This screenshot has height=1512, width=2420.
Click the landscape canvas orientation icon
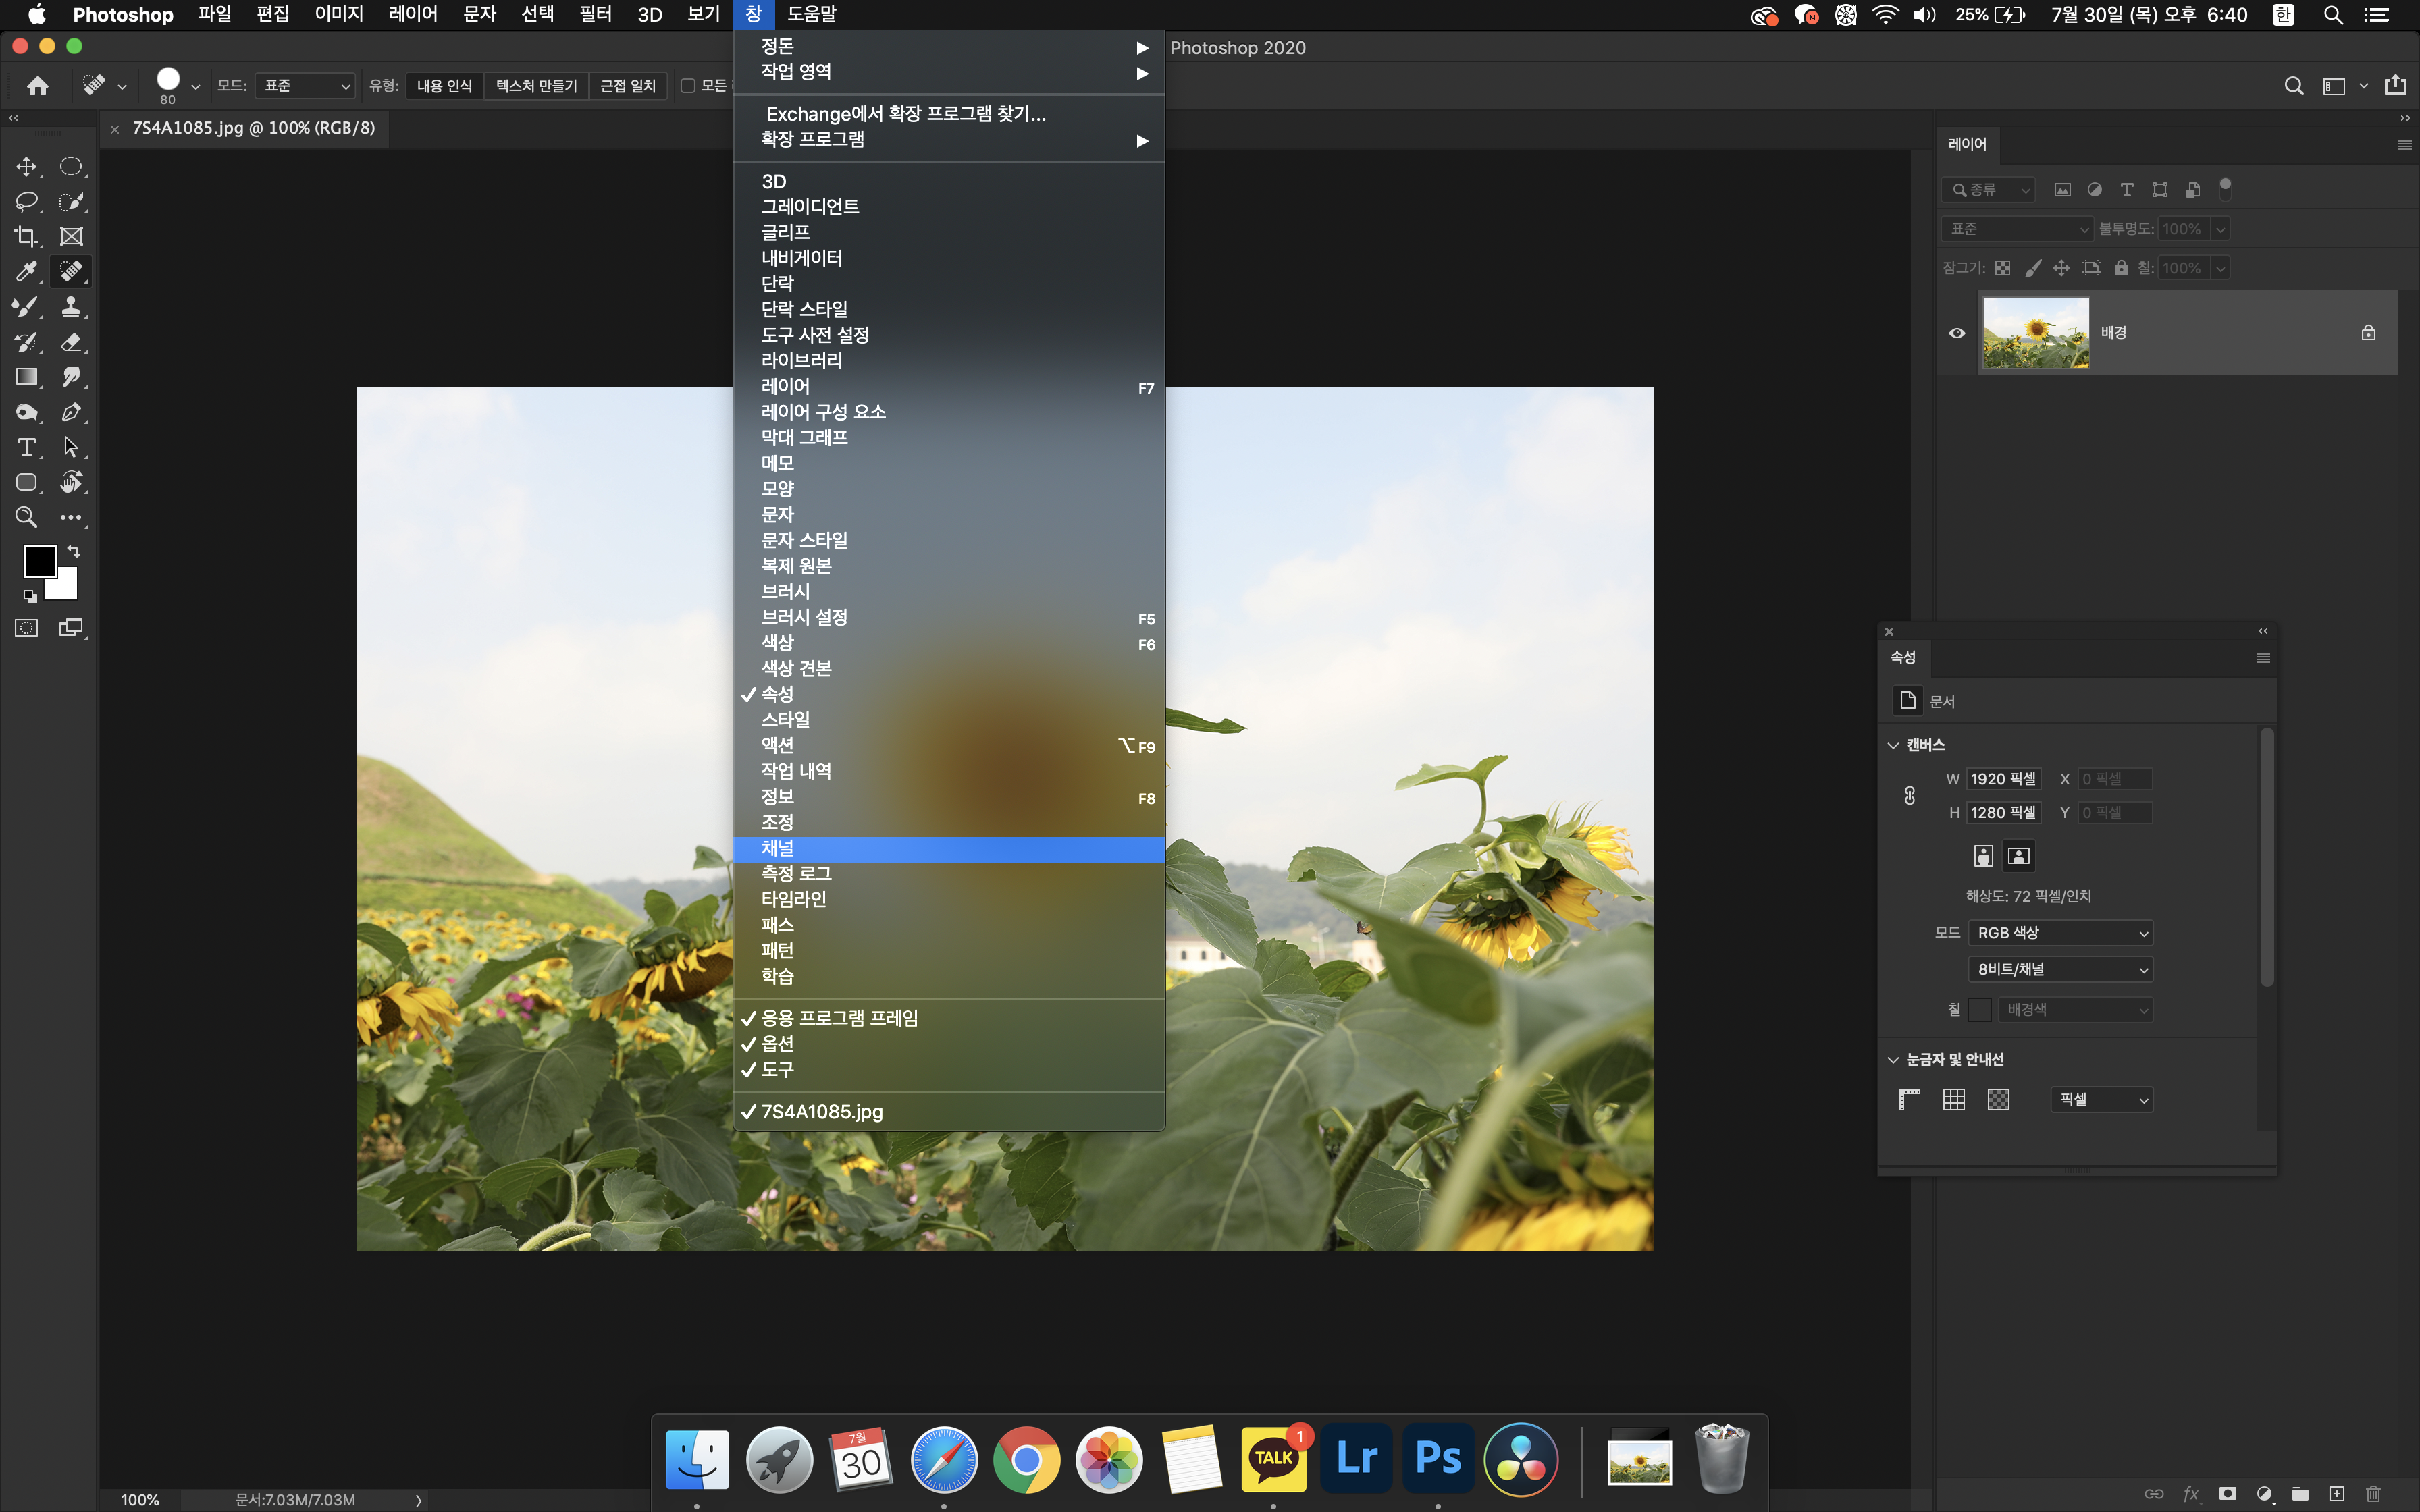point(2018,856)
